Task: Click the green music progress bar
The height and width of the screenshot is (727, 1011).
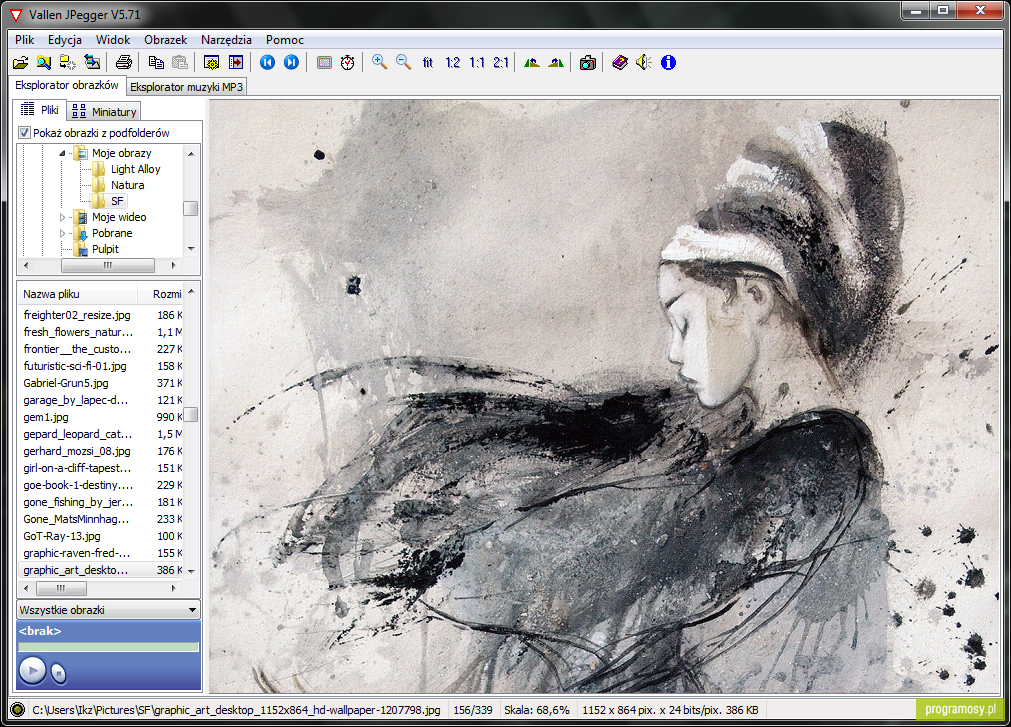Action: tap(108, 646)
